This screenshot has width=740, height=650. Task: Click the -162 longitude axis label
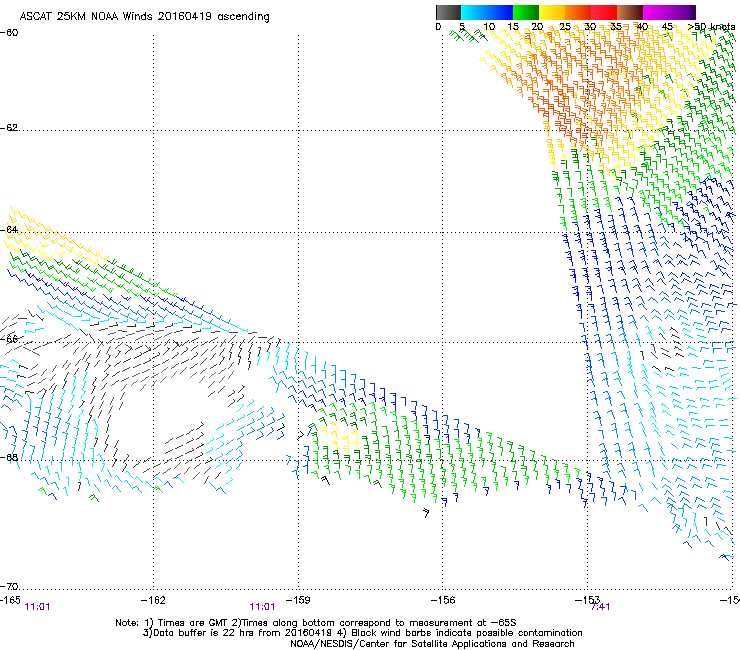pos(153,599)
